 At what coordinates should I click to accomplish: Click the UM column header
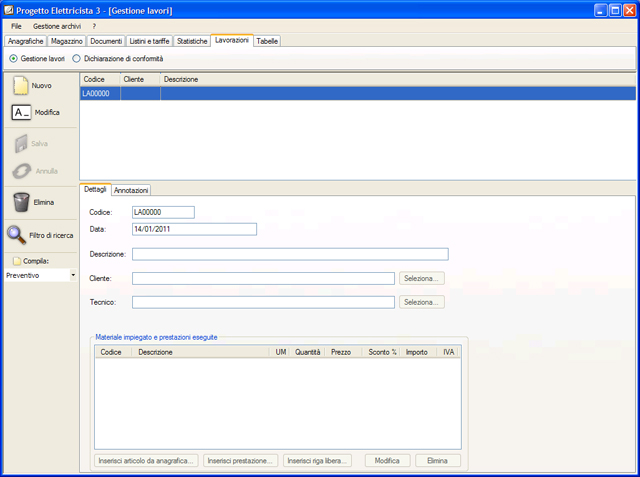[280, 352]
